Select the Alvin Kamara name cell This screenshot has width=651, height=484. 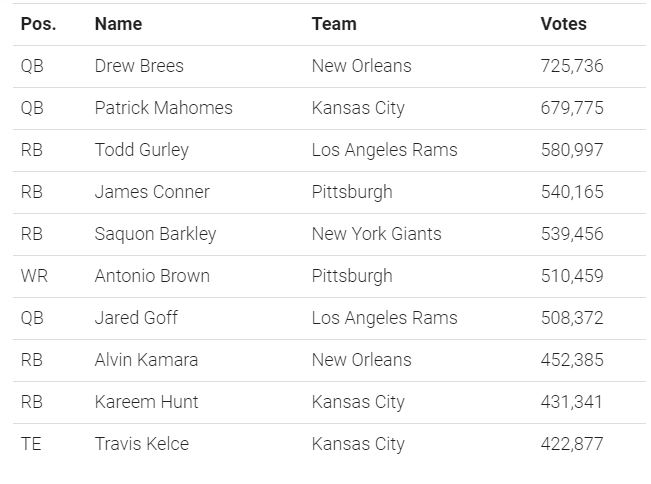coord(146,359)
